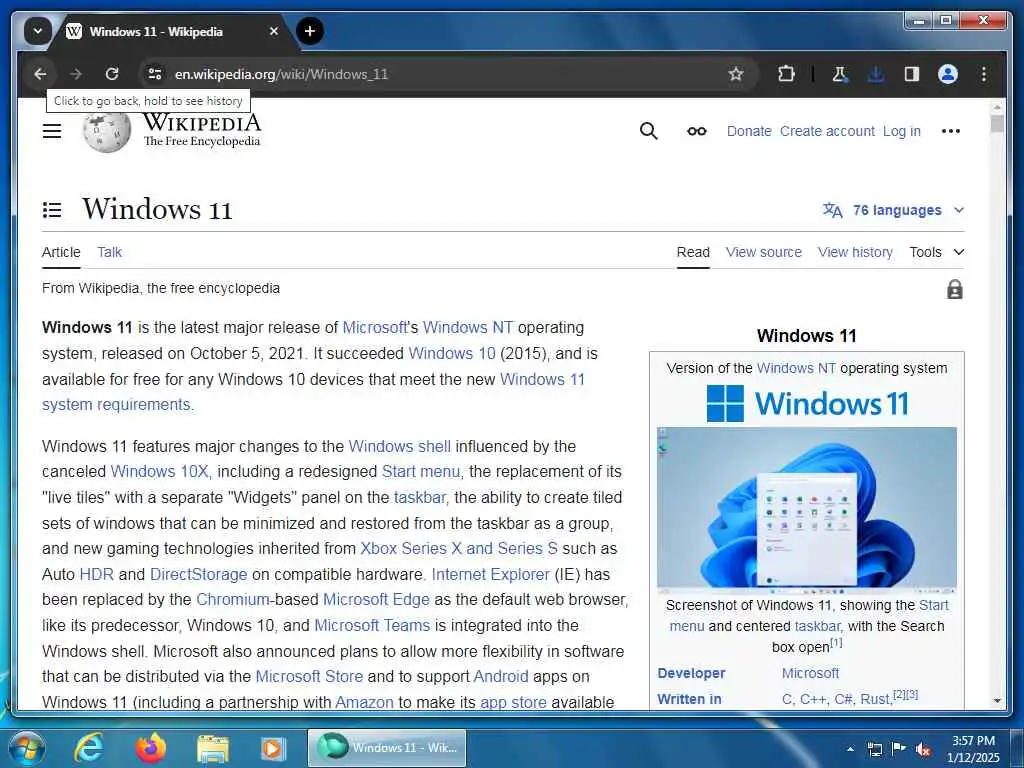Toggle the table of contents icon
This screenshot has width=1024, height=768.
pyautogui.click(x=52, y=210)
